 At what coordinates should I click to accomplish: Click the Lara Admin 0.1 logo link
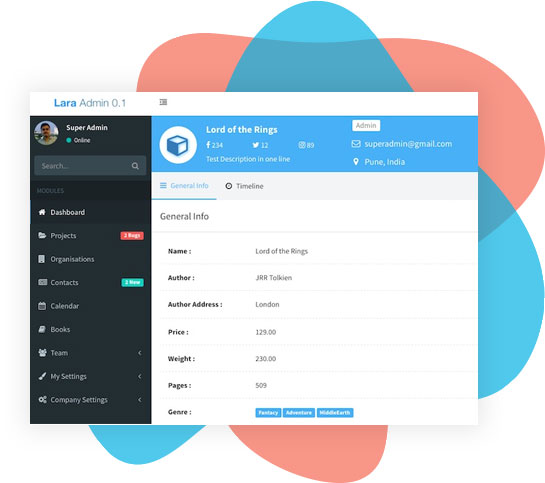(x=90, y=103)
